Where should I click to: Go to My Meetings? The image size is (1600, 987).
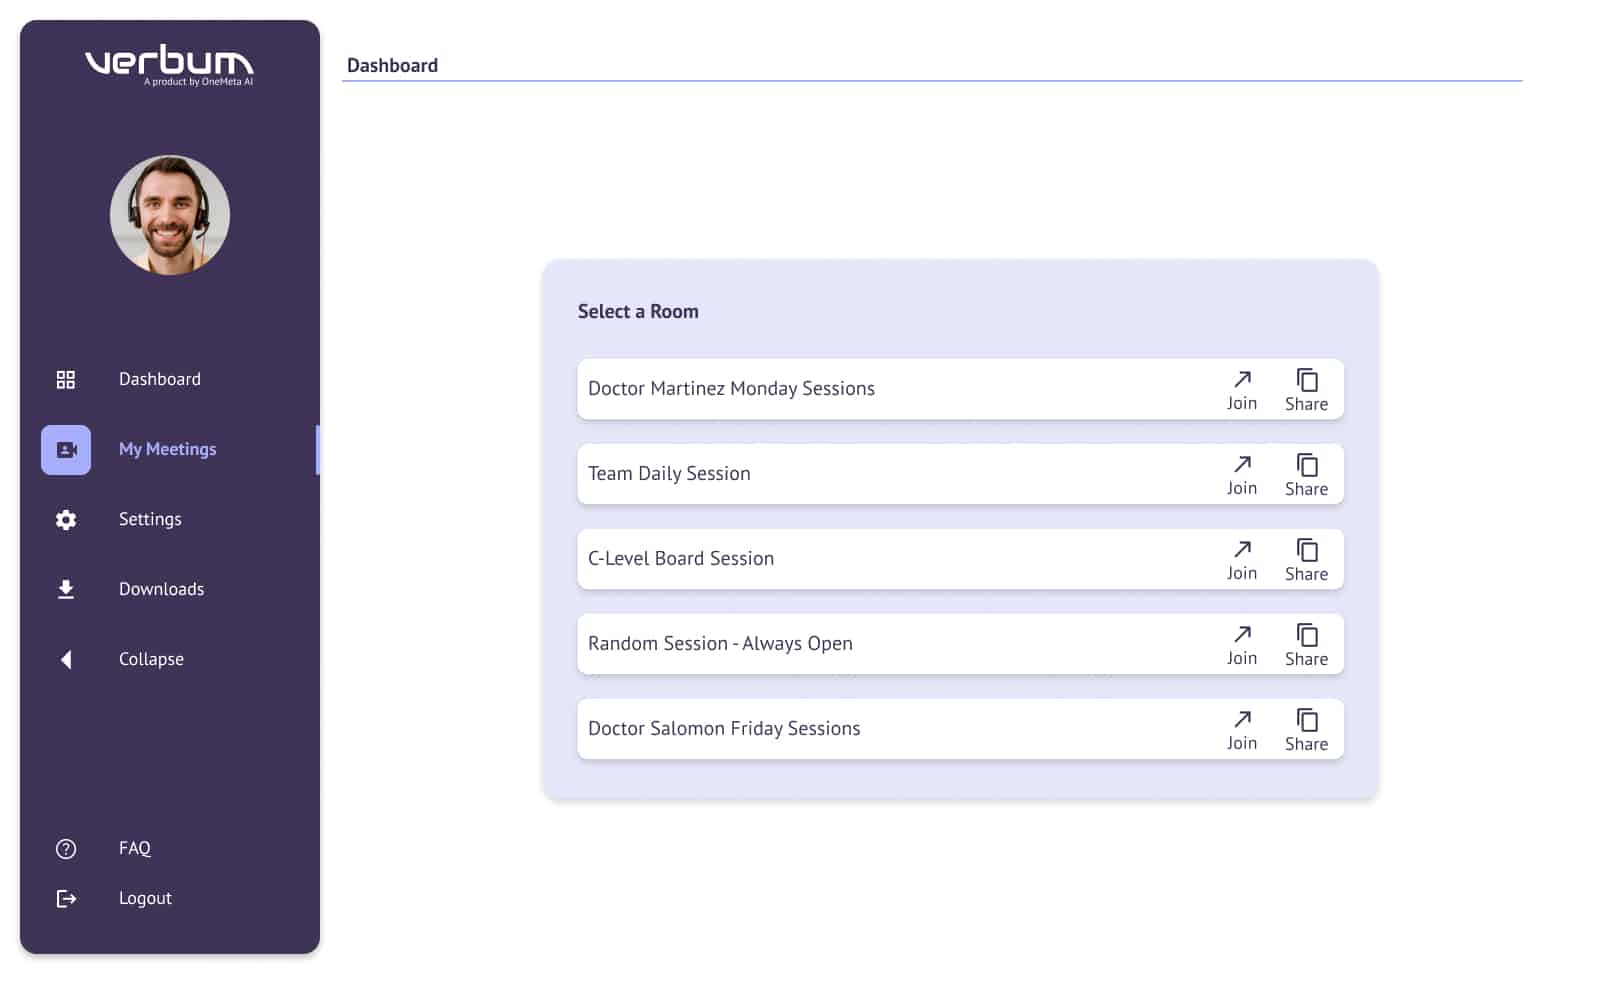pos(167,449)
